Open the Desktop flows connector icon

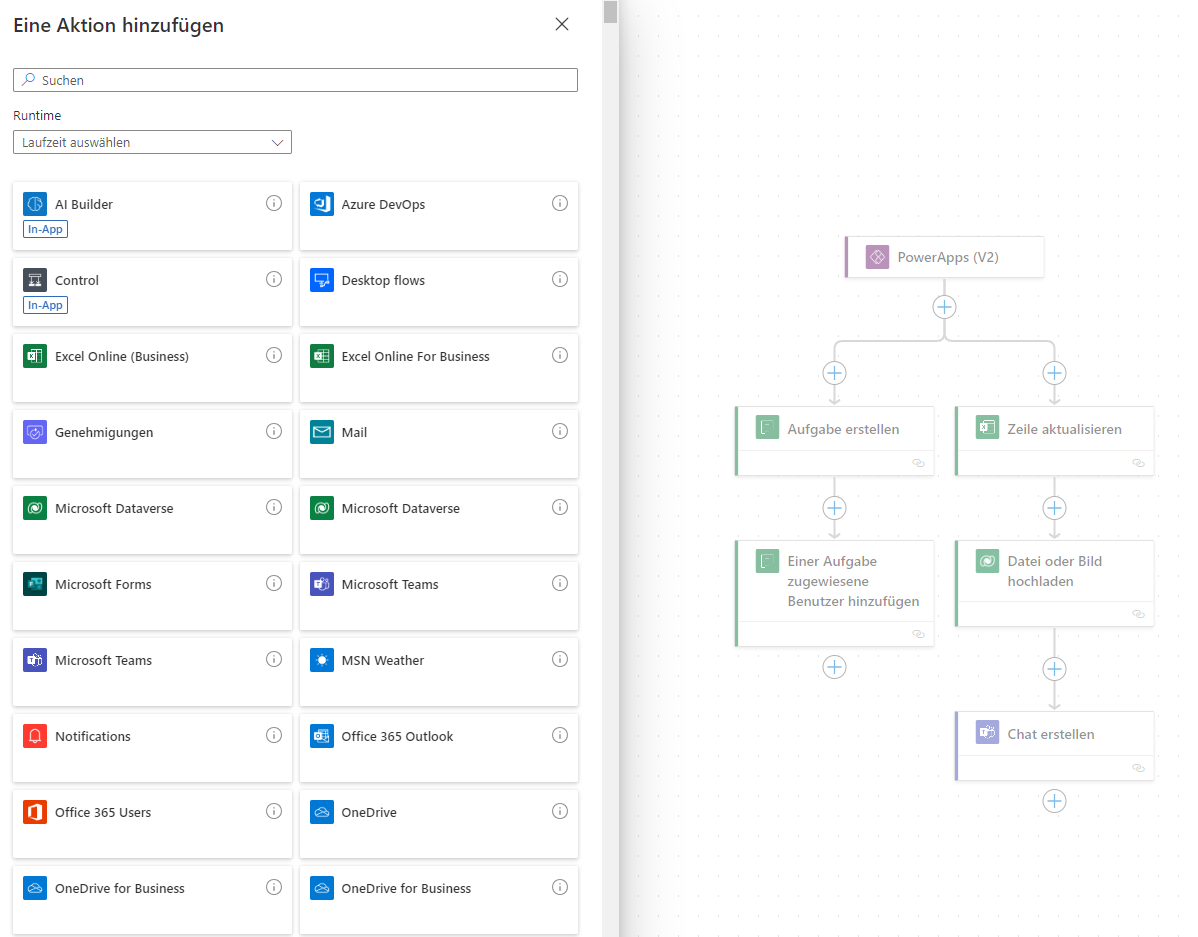[x=322, y=280]
